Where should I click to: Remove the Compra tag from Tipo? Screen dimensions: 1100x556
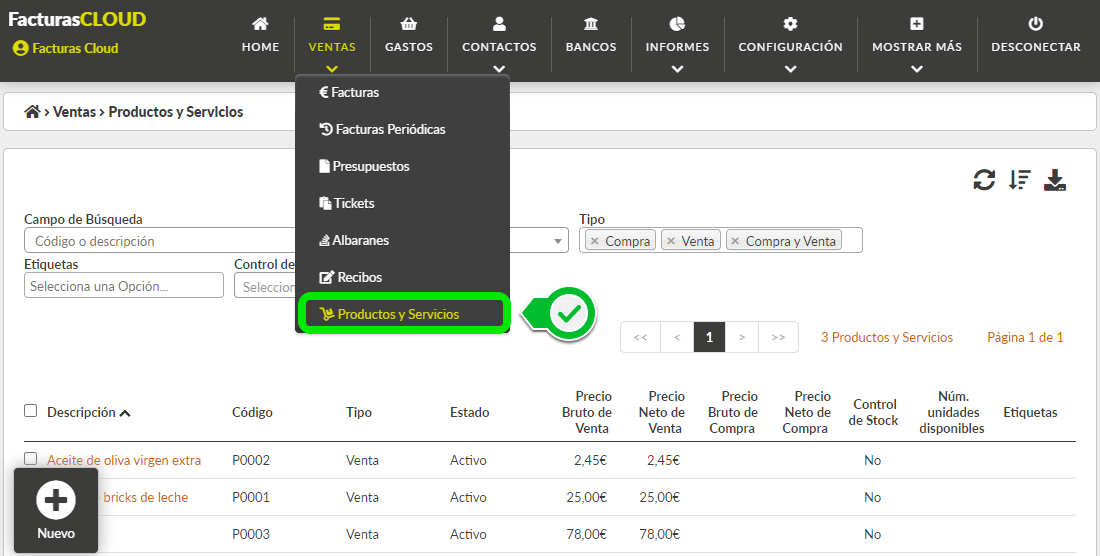point(595,241)
